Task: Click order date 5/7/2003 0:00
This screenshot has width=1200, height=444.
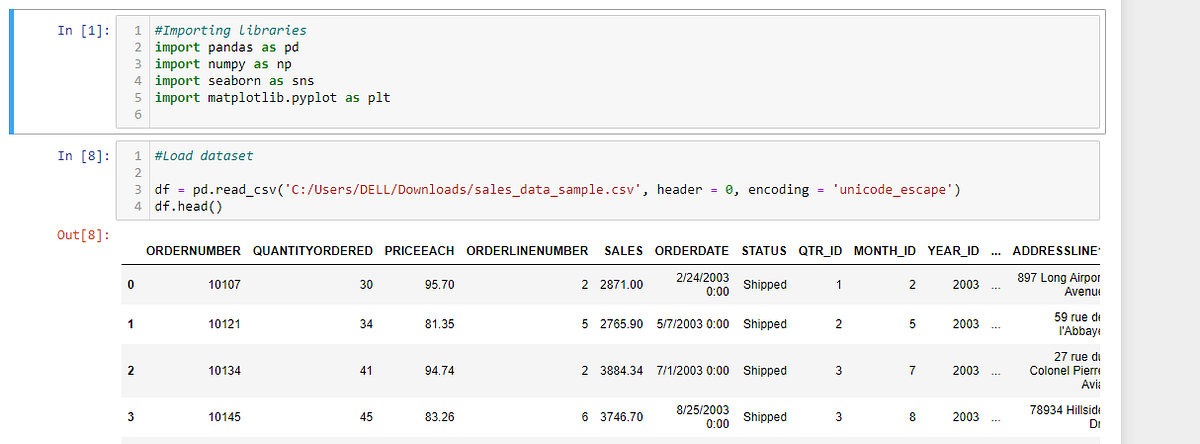Action: pos(694,324)
